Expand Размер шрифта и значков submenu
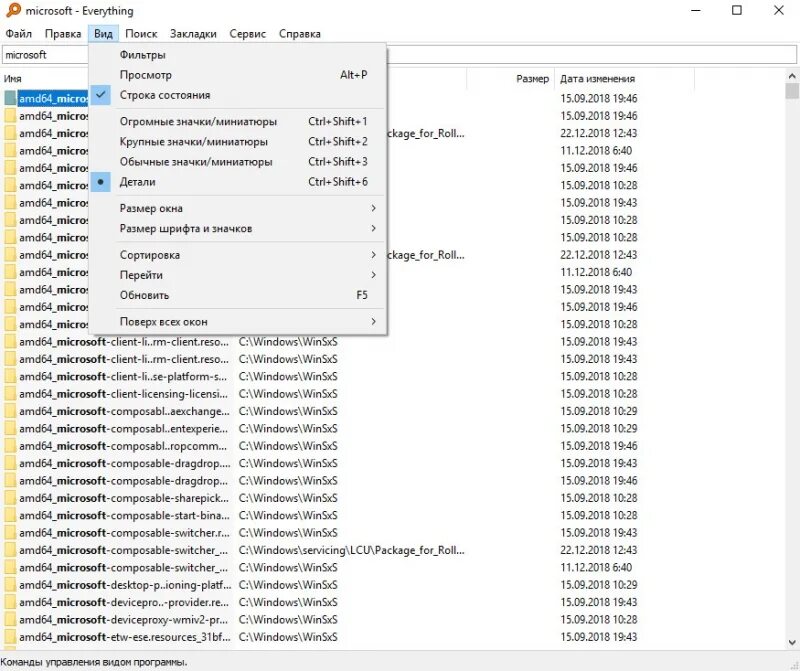800x671 pixels. pyautogui.click(x=237, y=229)
